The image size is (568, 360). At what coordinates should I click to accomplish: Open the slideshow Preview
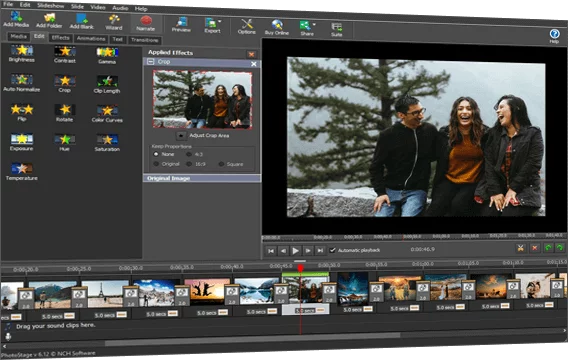pos(181,25)
